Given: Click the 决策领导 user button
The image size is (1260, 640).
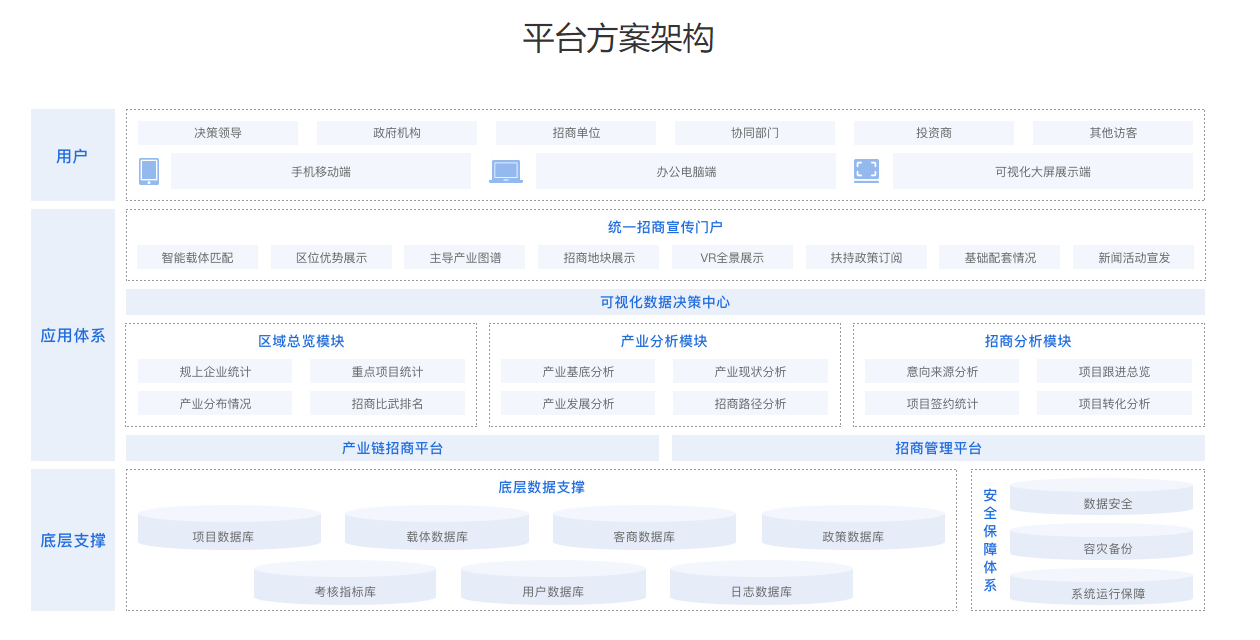Looking at the screenshot, I should coord(218,133).
